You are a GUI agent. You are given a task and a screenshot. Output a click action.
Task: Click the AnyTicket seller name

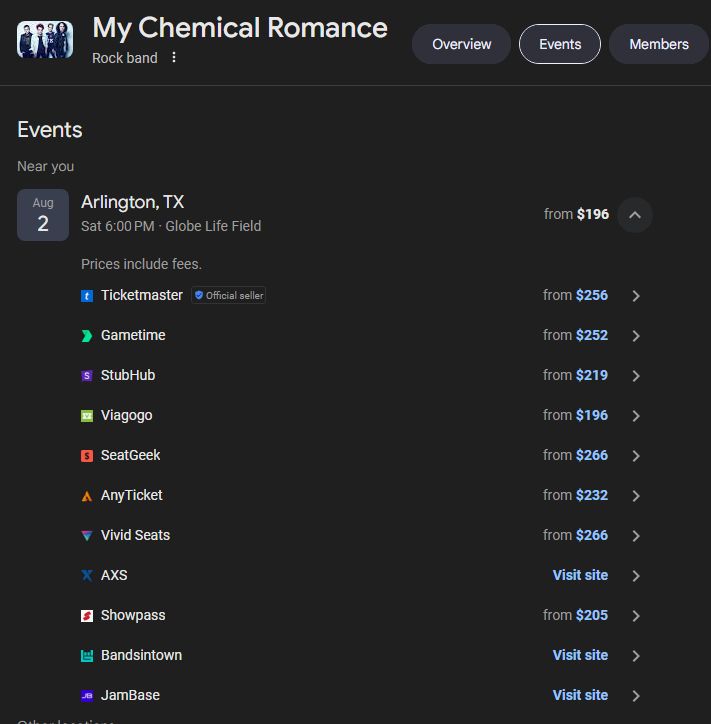coord(132,495)
